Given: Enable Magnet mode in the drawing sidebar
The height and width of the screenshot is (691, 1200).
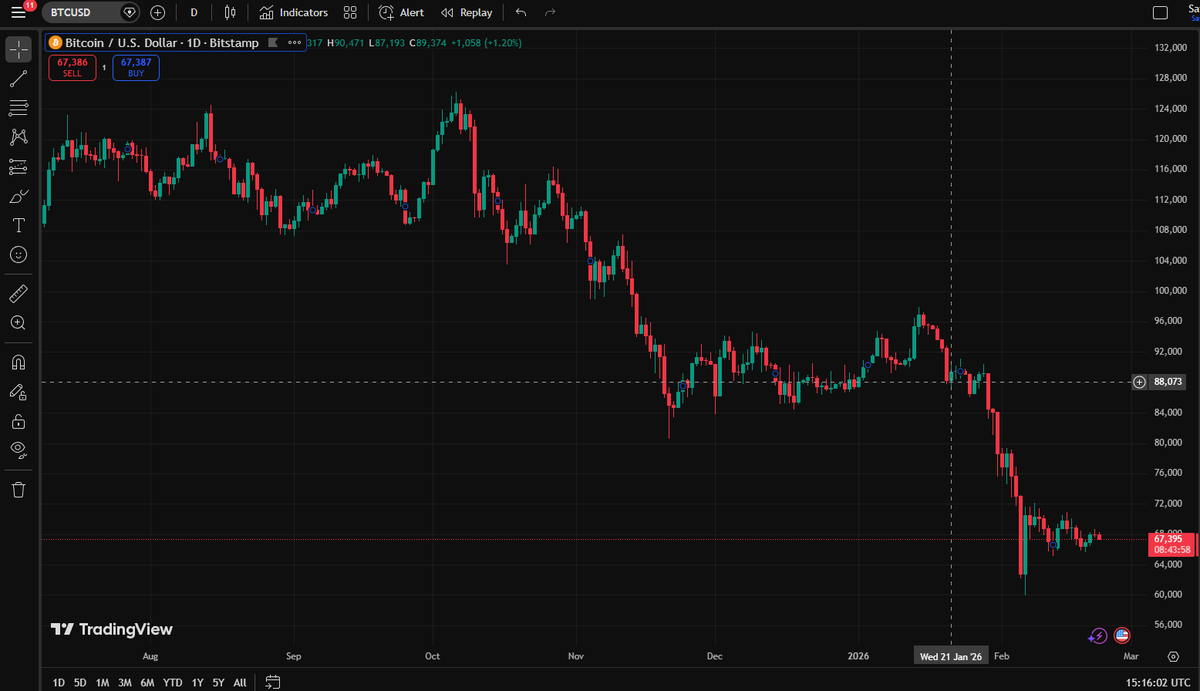Looking at the screenshot, I should [x=16, y=361].
